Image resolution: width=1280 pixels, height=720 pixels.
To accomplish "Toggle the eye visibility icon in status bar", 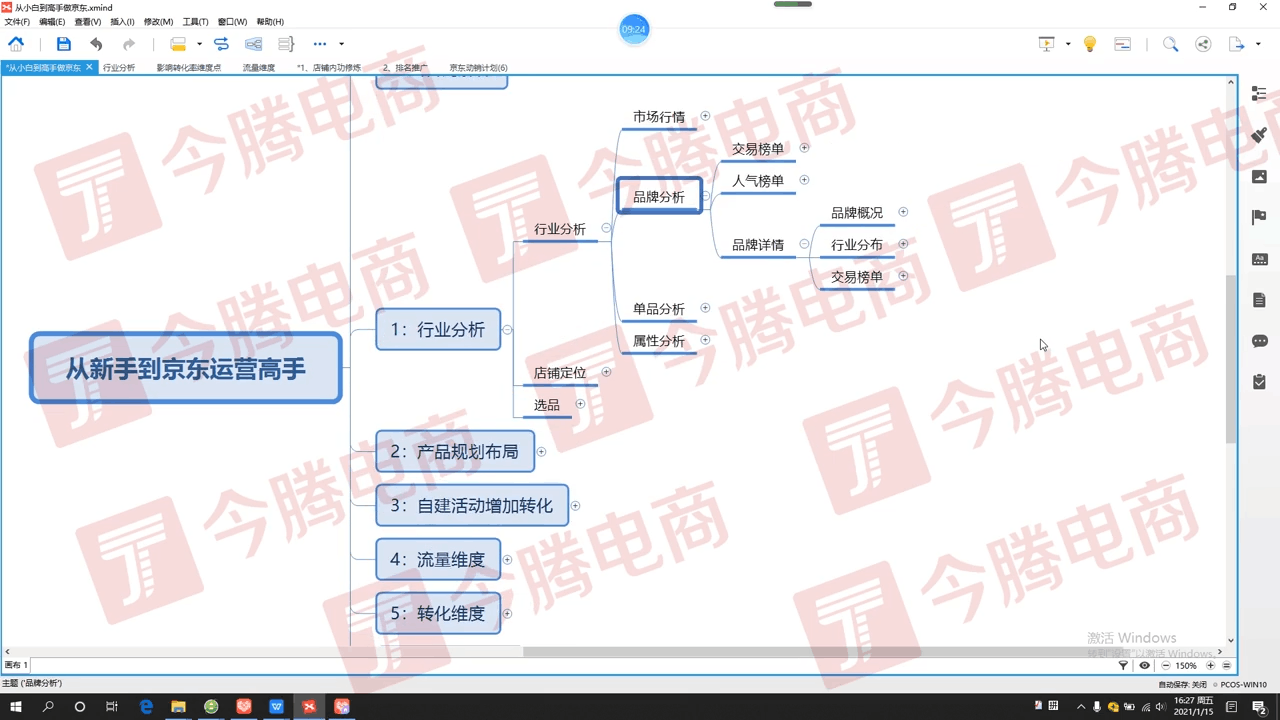I will 1145,665.
